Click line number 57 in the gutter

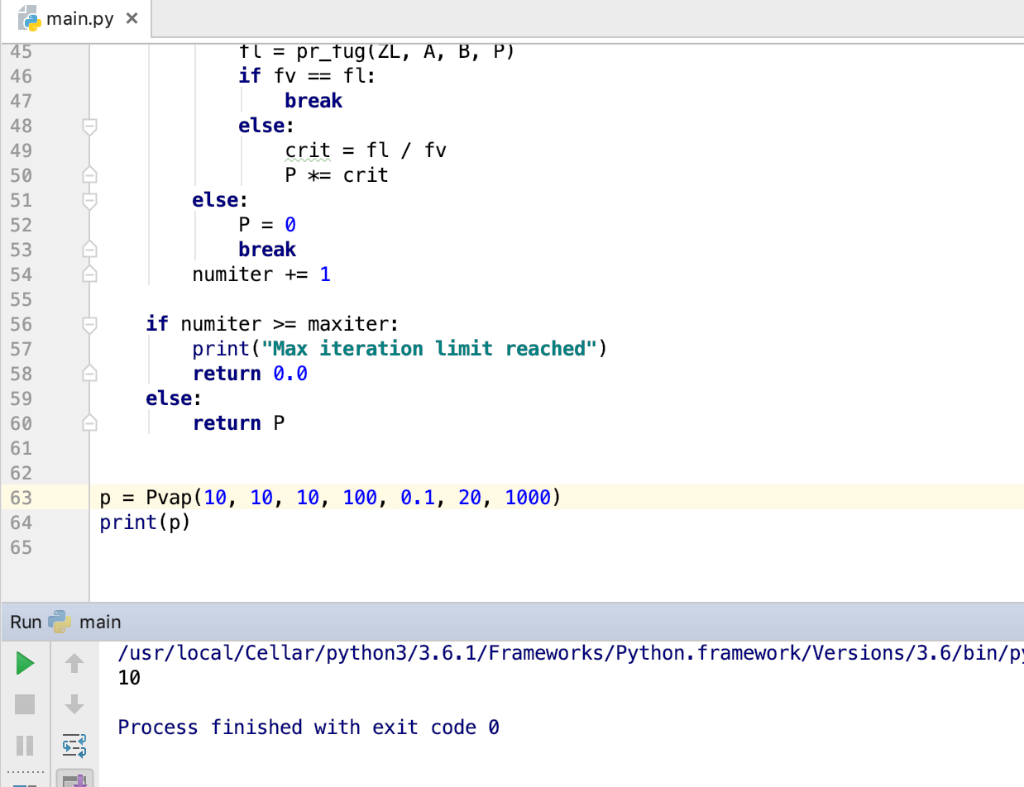pyautogui.click(x=21, y=349)
